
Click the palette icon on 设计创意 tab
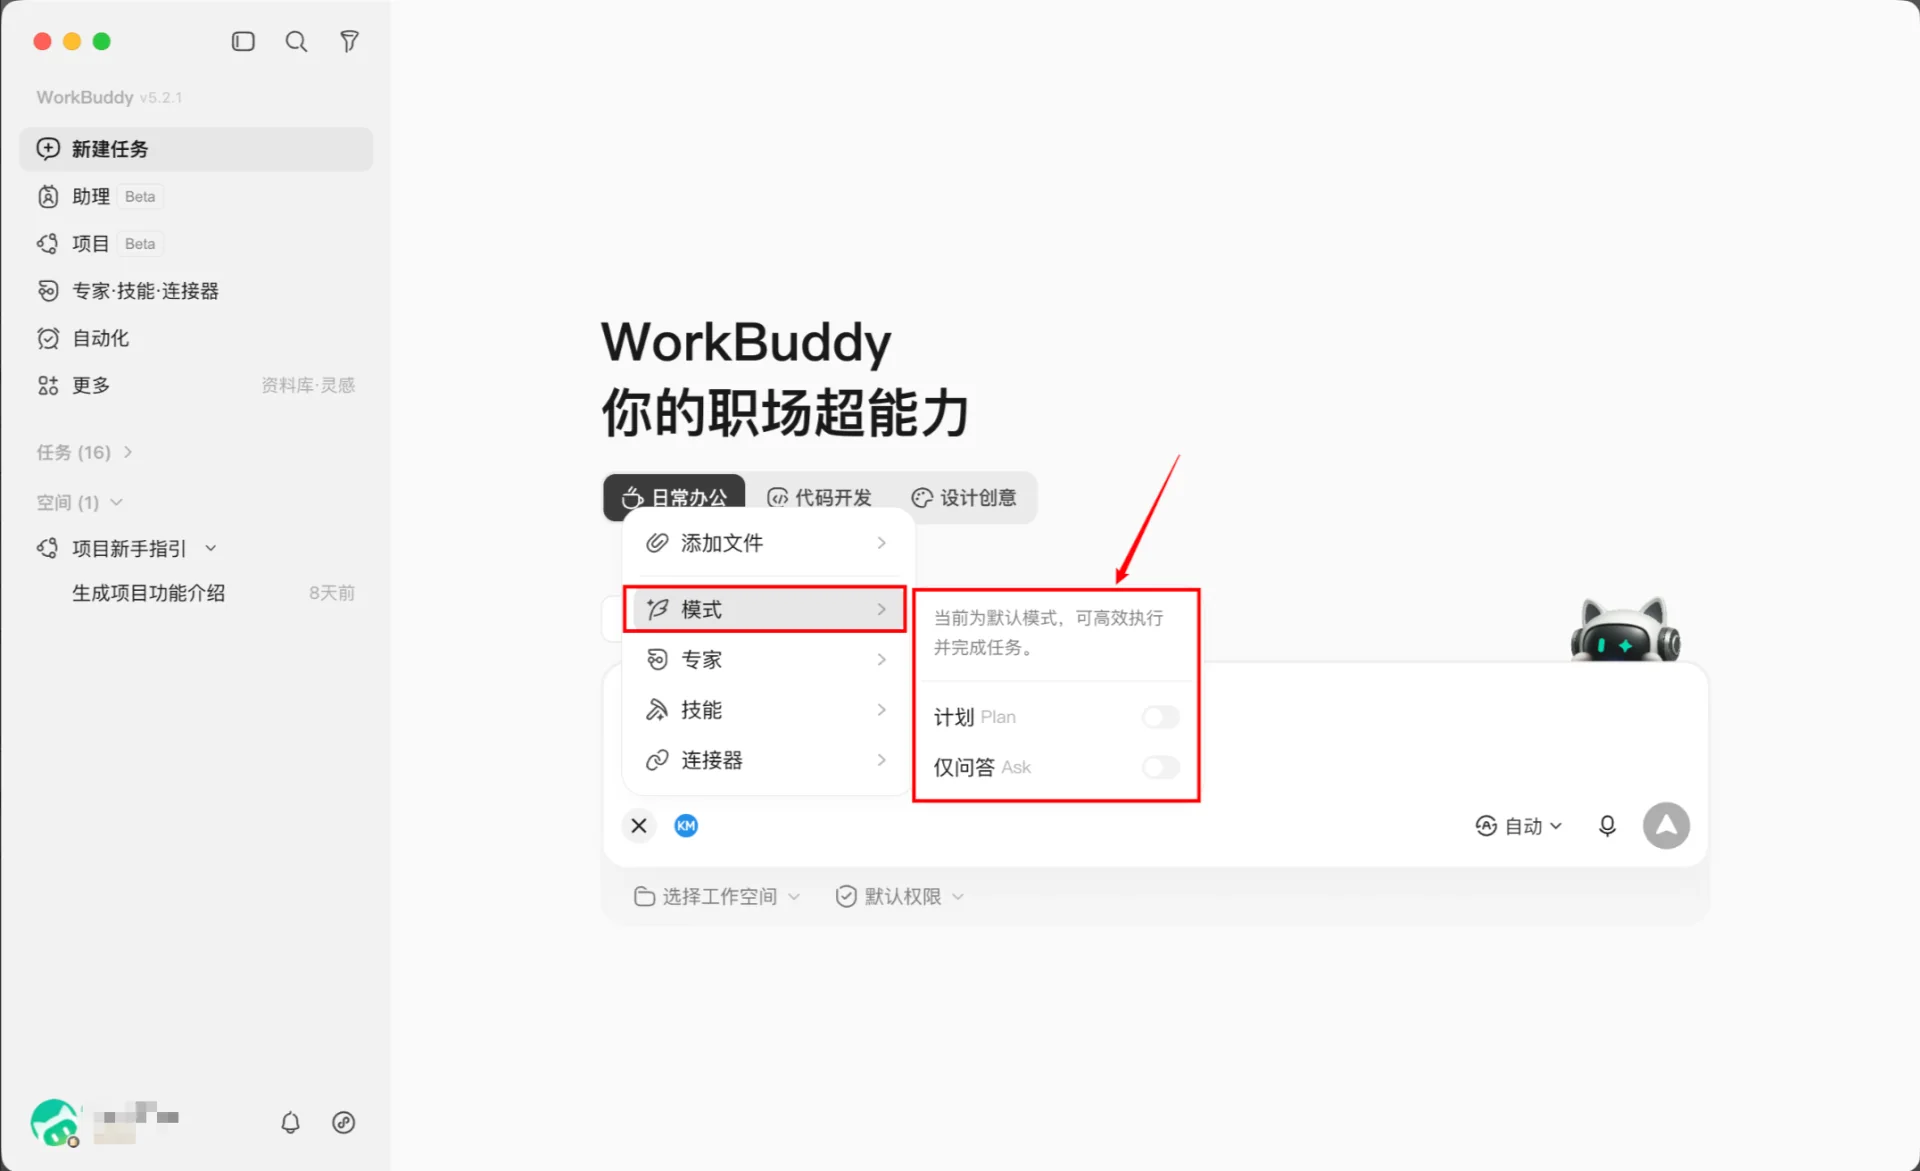(921, 497)
